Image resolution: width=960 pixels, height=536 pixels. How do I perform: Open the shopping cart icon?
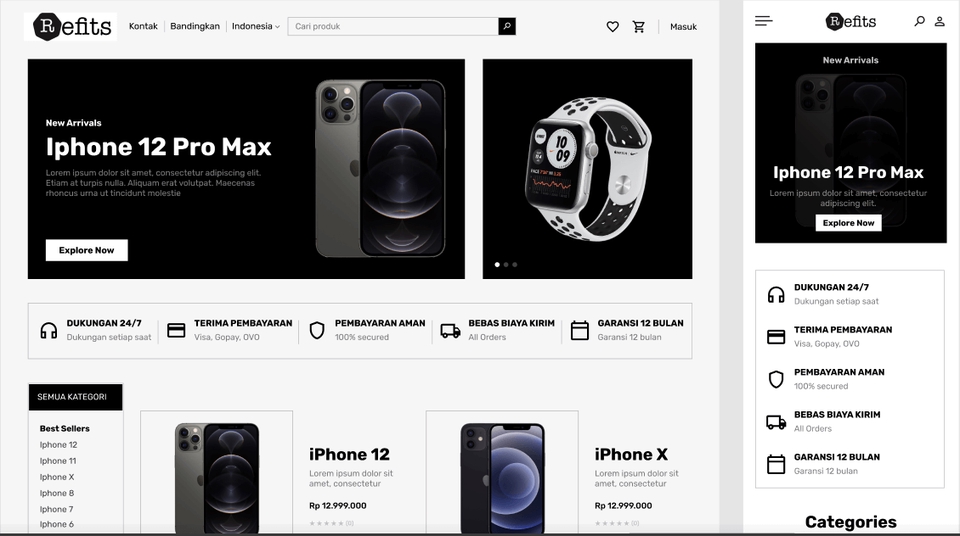(x=639, y=26)
